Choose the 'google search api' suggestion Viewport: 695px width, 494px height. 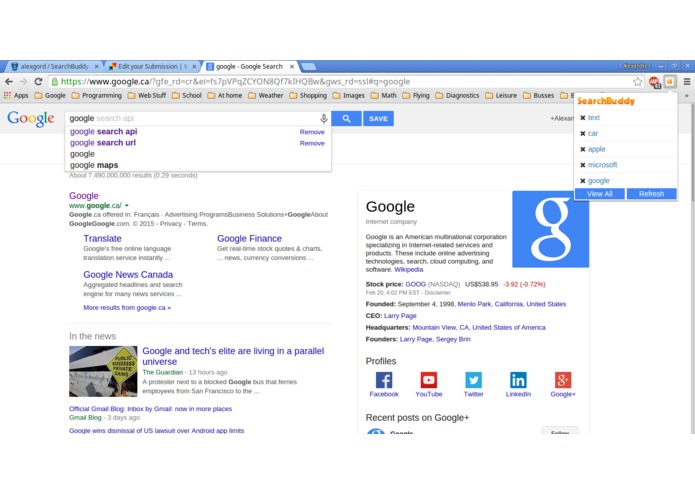(x=103, y=132)
